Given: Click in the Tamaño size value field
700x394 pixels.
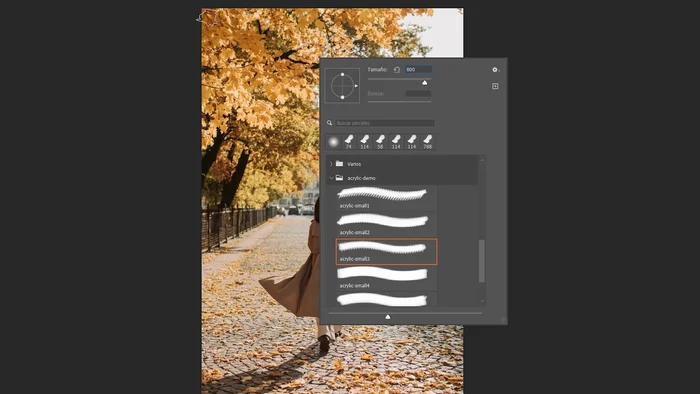Looking at the screenshot, I should (418, 70).
